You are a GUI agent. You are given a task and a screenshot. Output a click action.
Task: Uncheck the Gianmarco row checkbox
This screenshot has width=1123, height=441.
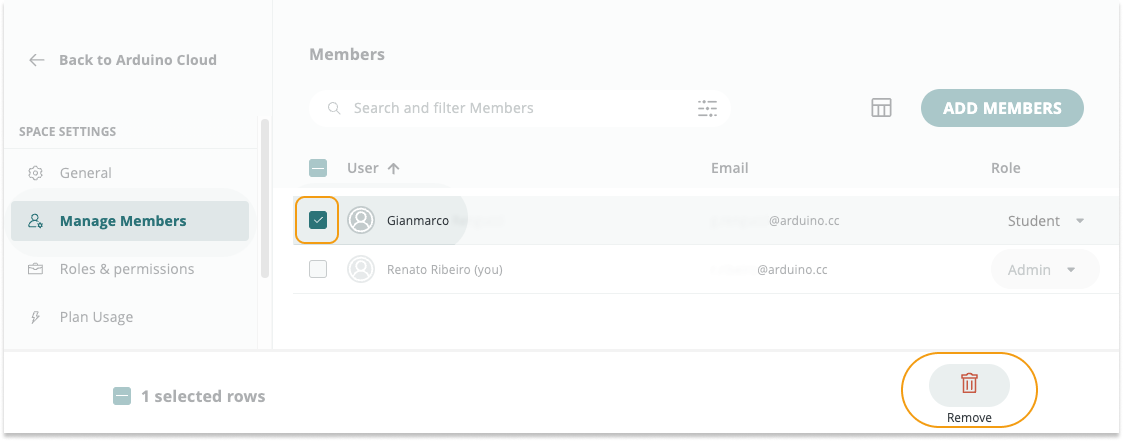coord(318,220)
